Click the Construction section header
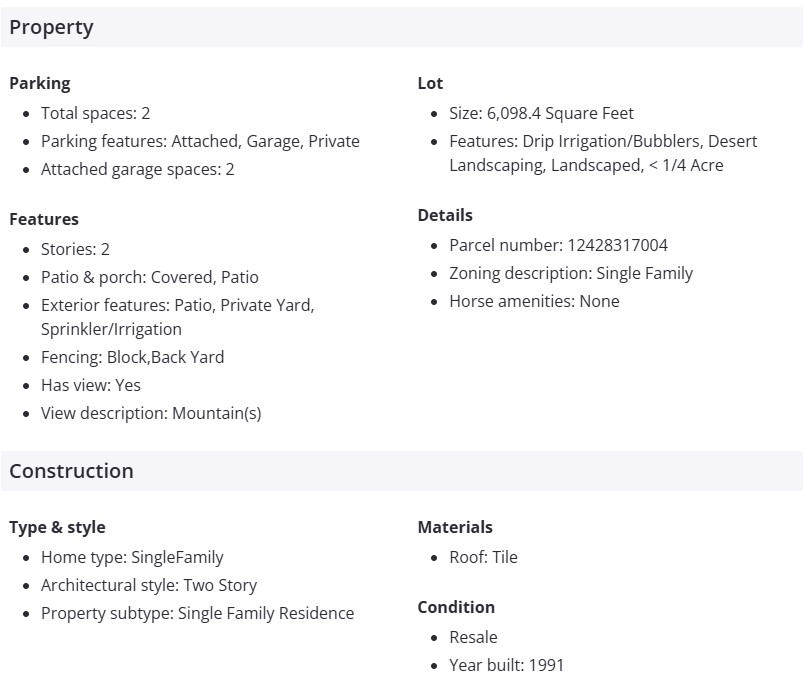805x682 pixels. tap(72, 471)
